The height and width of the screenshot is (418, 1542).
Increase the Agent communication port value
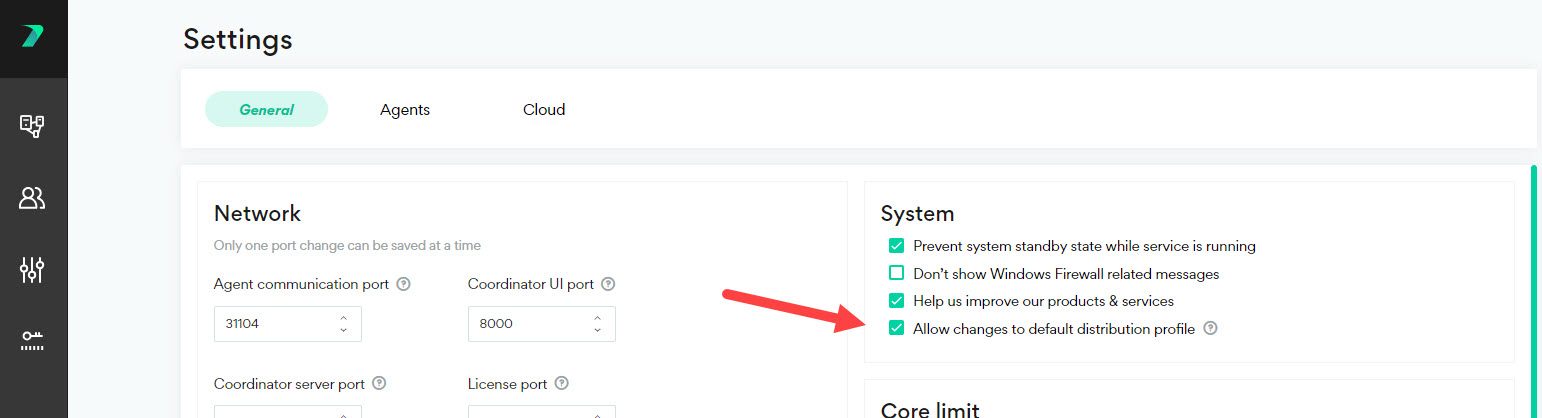[344, 318]
